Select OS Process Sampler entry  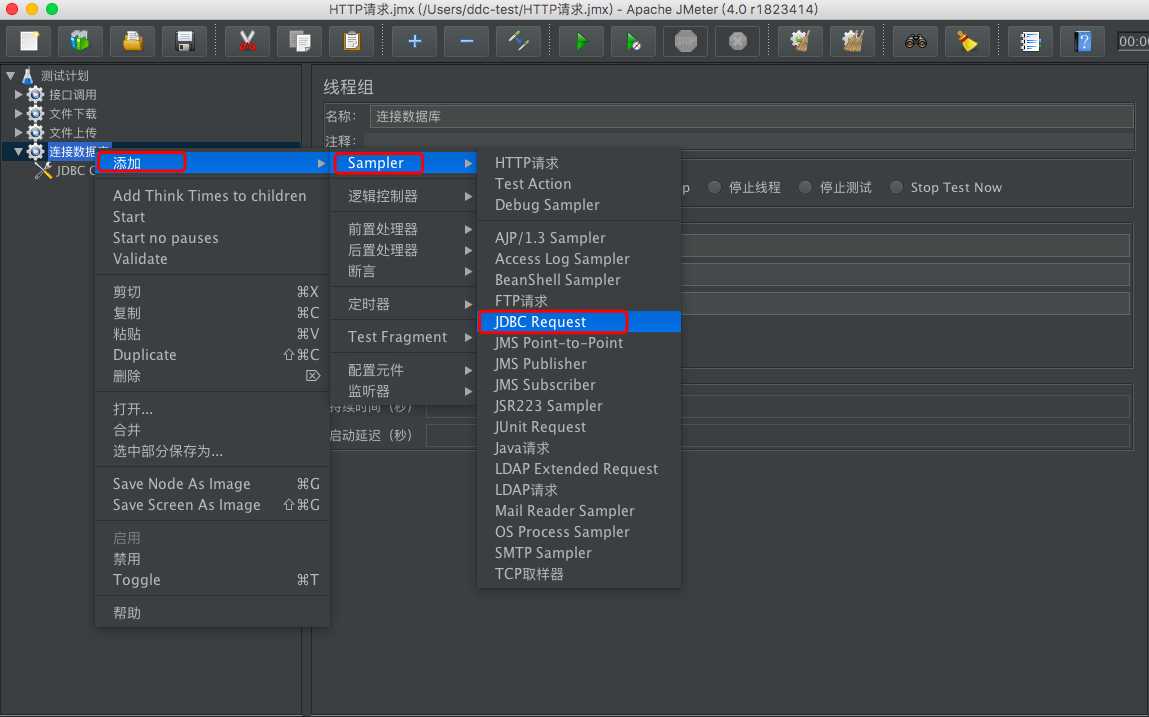tap(579, 532)
